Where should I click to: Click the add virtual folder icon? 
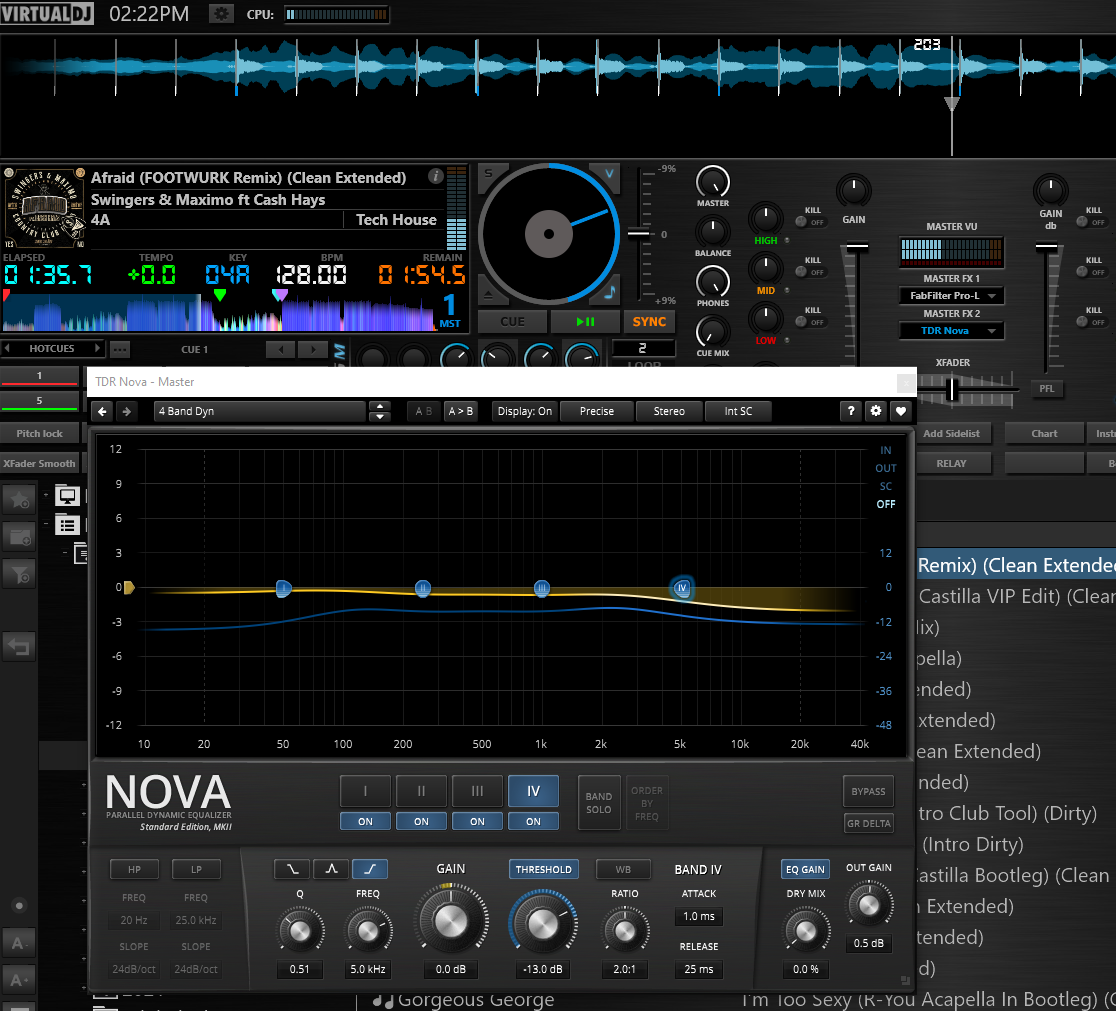click(19, 536)
